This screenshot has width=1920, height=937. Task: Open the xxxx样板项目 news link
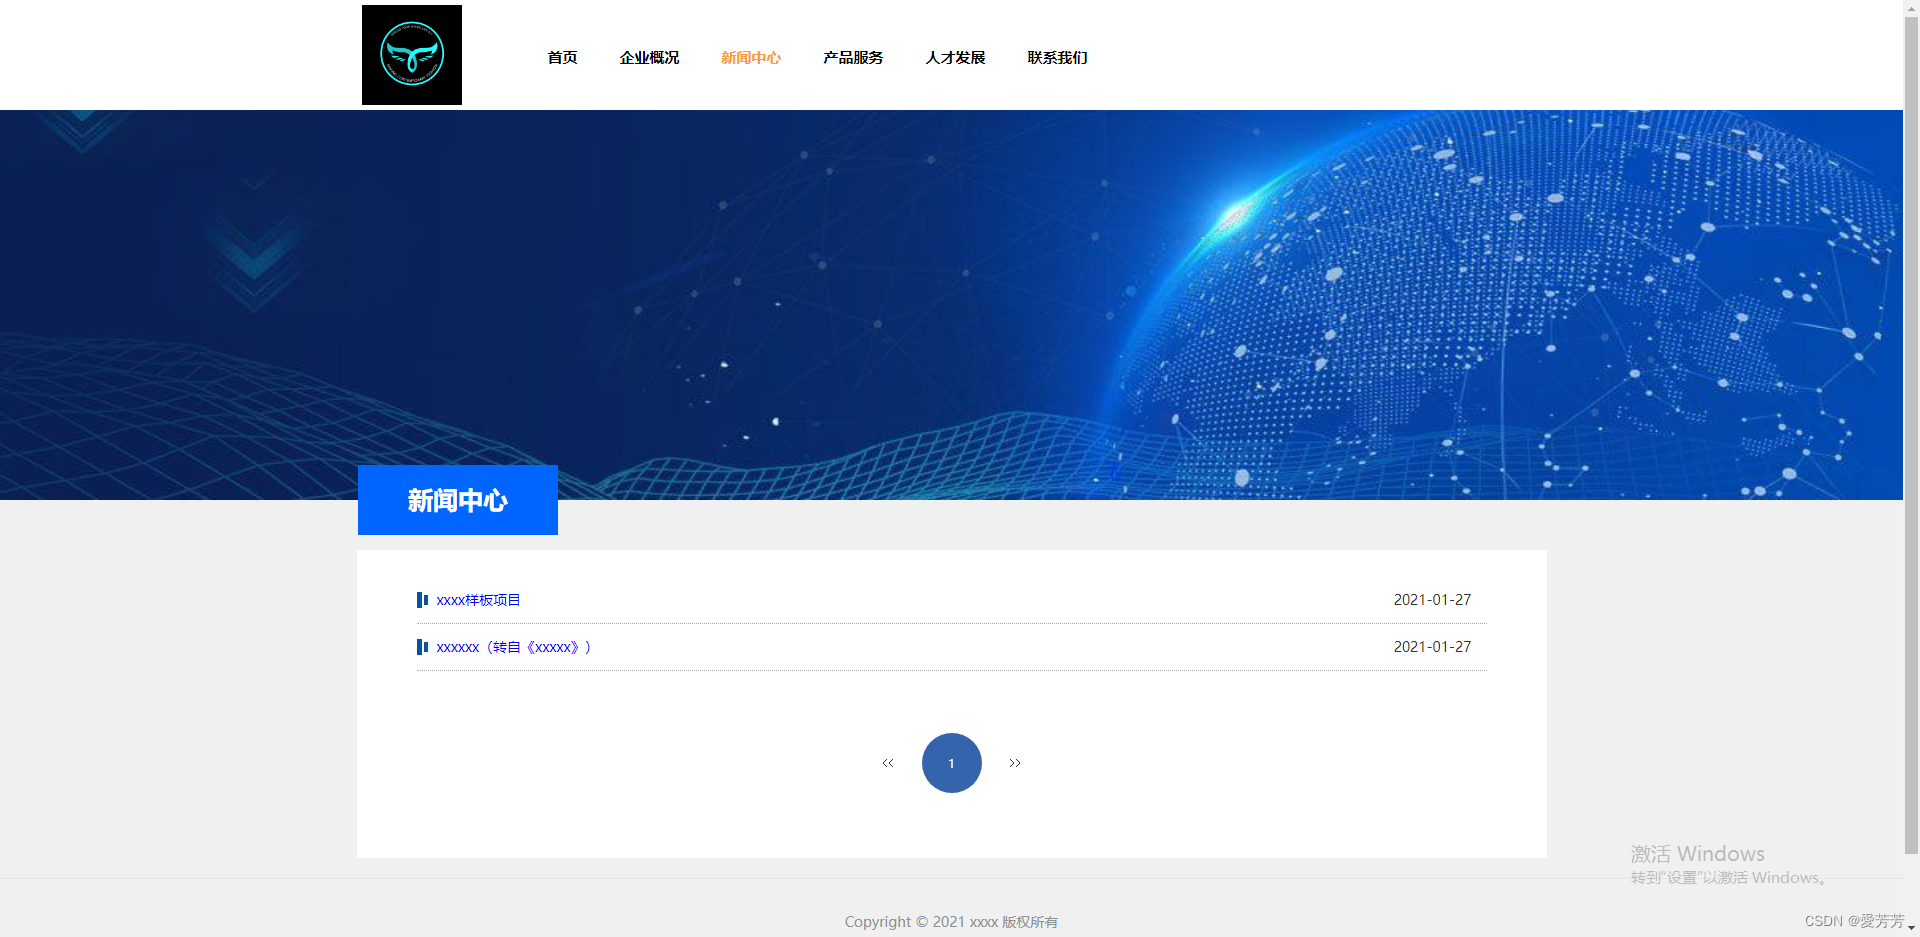pos(478,600)
